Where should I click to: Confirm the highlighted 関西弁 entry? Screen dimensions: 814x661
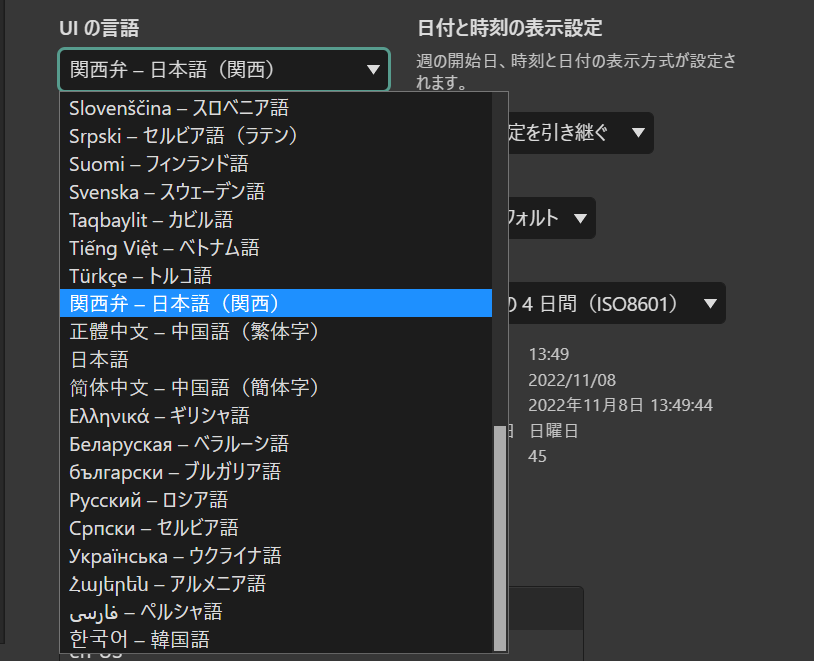[160, 303]
